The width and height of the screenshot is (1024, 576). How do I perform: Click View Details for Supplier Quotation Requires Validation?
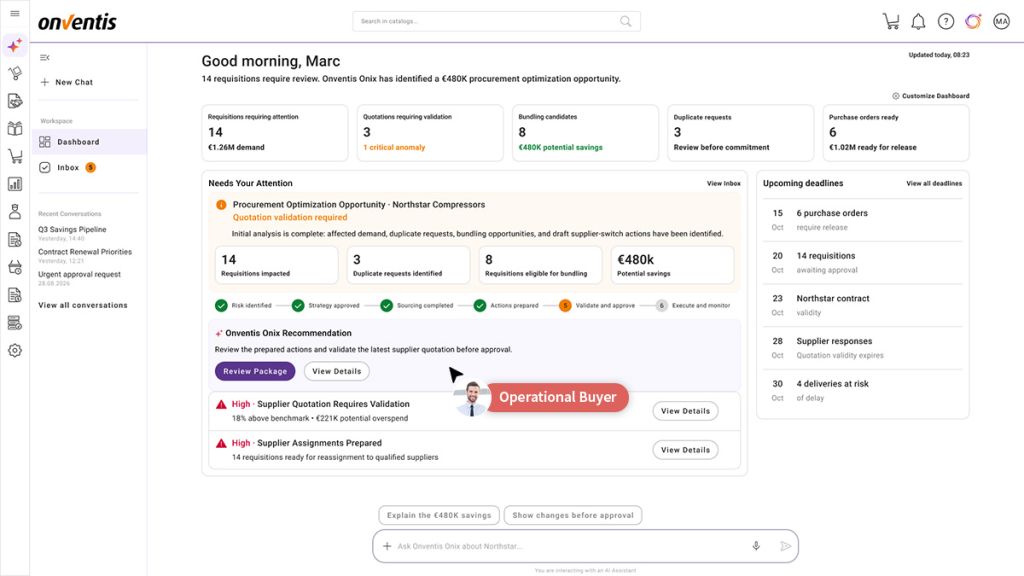685,411
